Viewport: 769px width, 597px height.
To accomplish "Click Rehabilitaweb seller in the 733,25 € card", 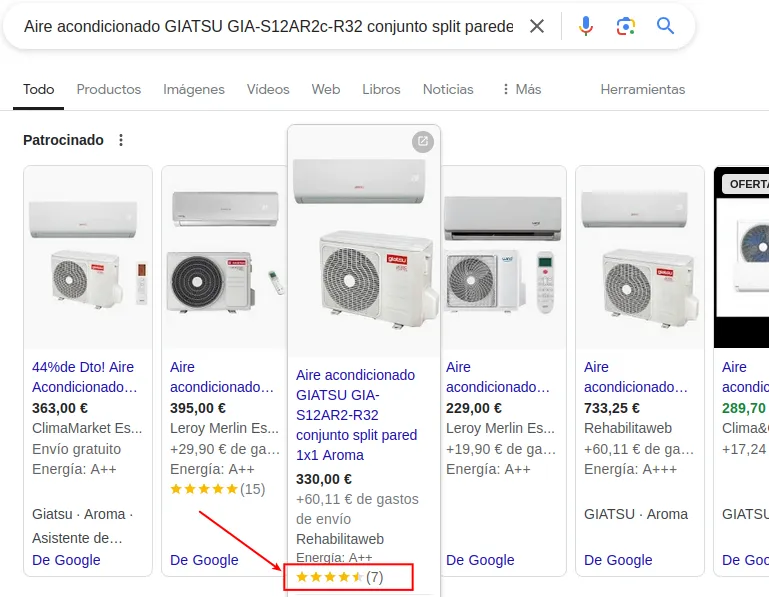I will 628,428.
